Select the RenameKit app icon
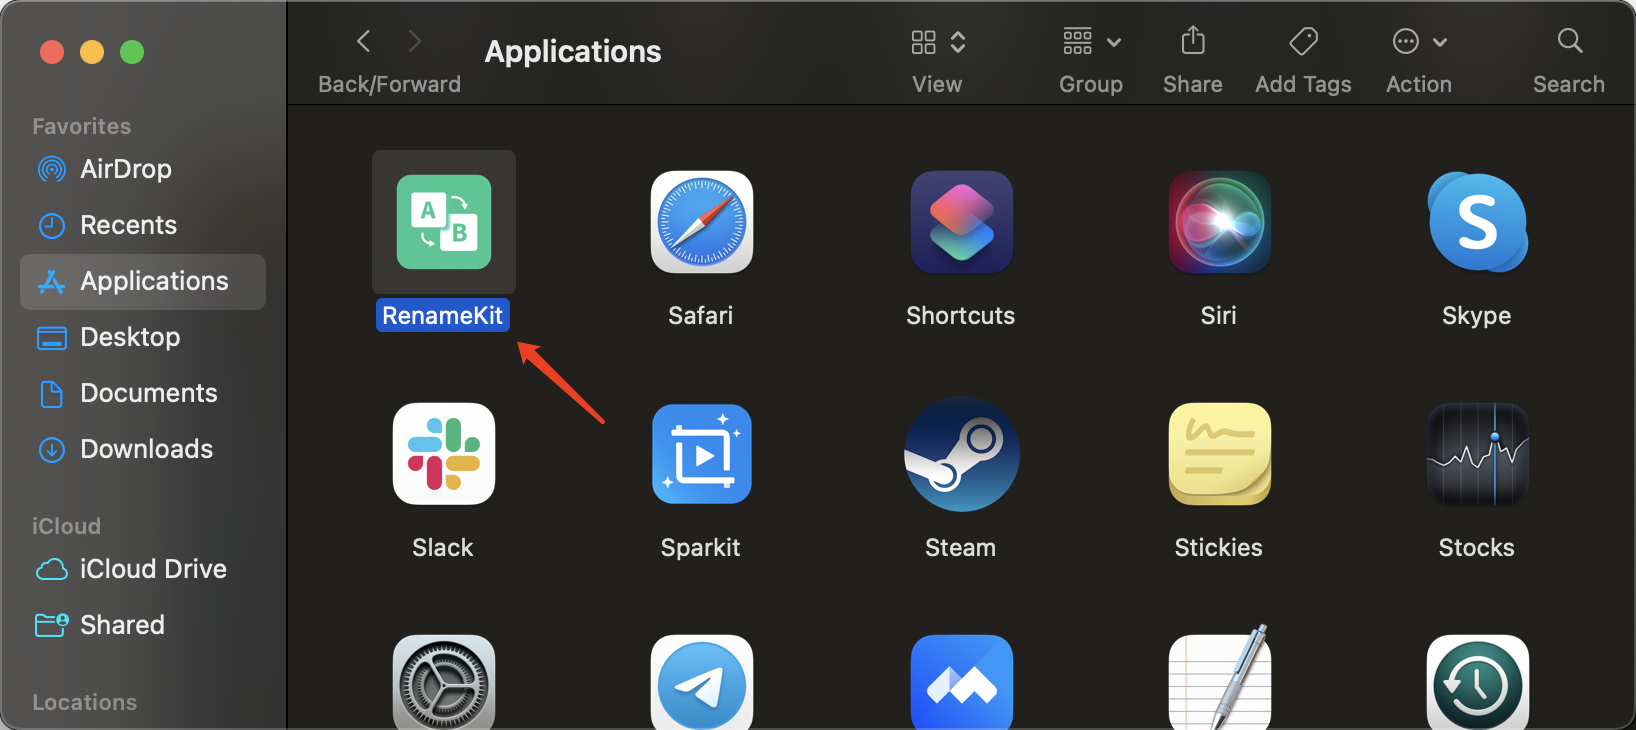 click(x=444, y=222)
